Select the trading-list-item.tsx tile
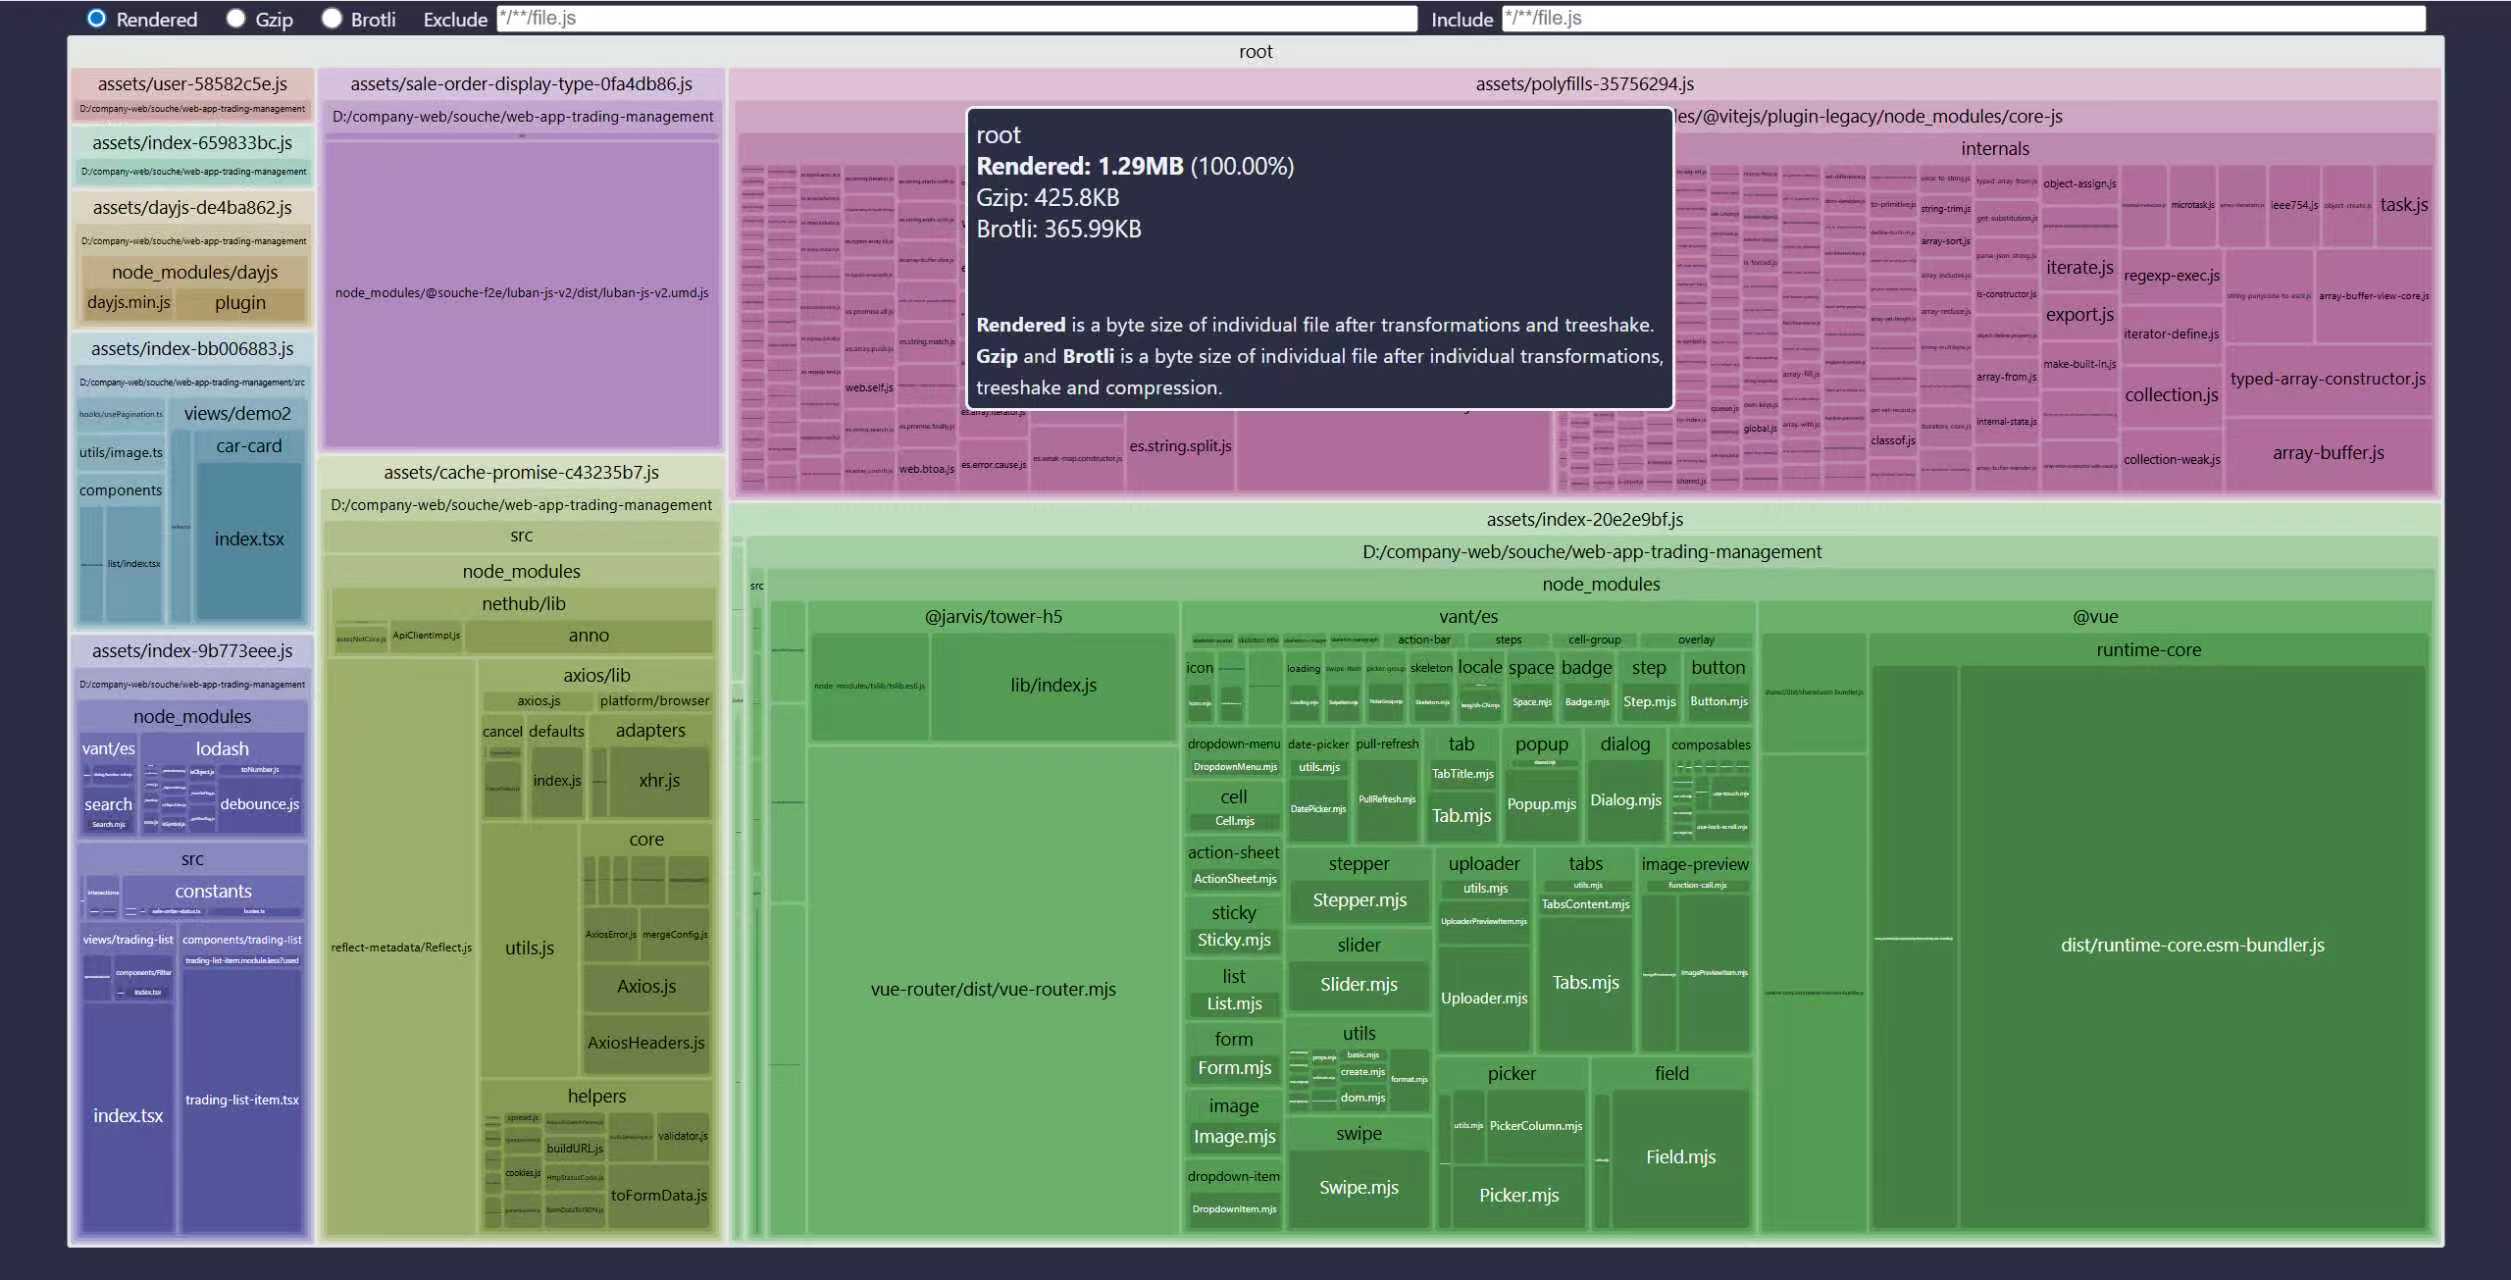Image resolution: width=2511 pixels, height=1280 pixels. pyautogui.click(x=242, y=1100)
